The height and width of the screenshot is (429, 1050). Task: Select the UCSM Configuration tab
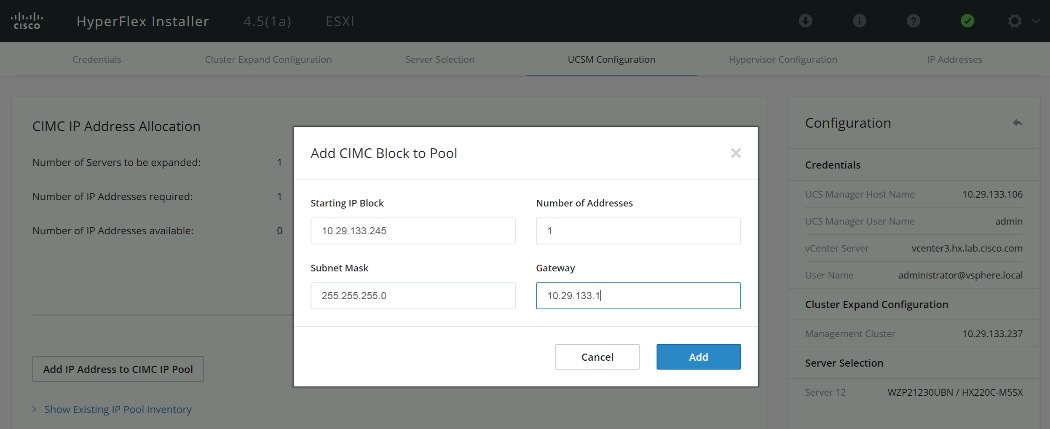coord(611,60)
